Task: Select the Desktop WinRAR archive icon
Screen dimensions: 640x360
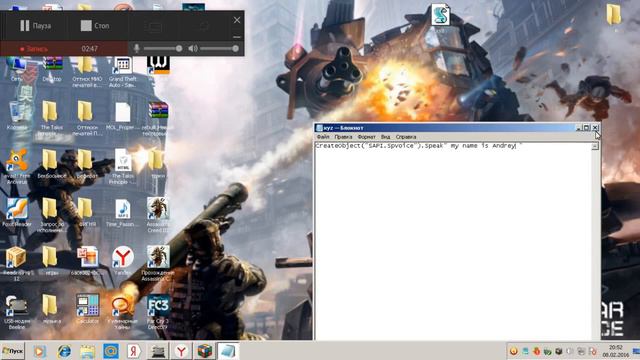Action: pos(52,69)
